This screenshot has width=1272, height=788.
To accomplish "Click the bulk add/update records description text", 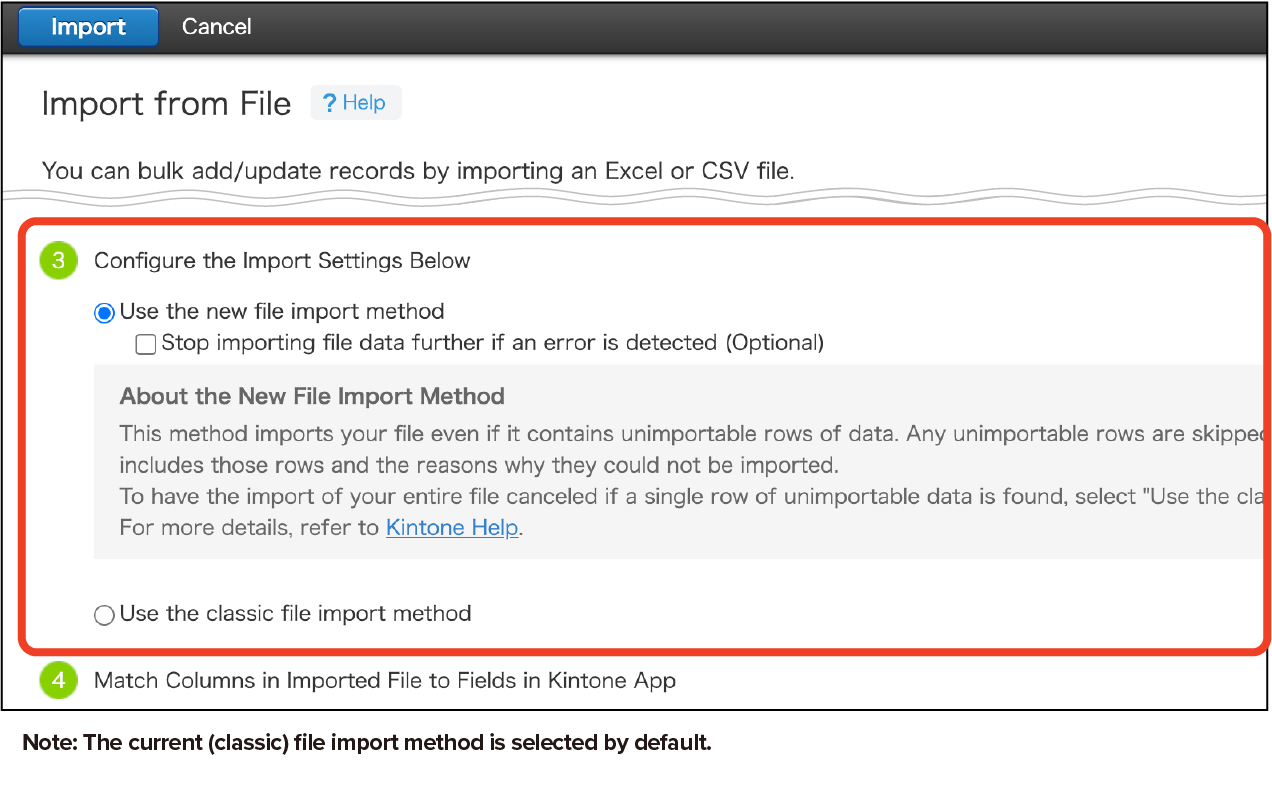I will point(418,171).
